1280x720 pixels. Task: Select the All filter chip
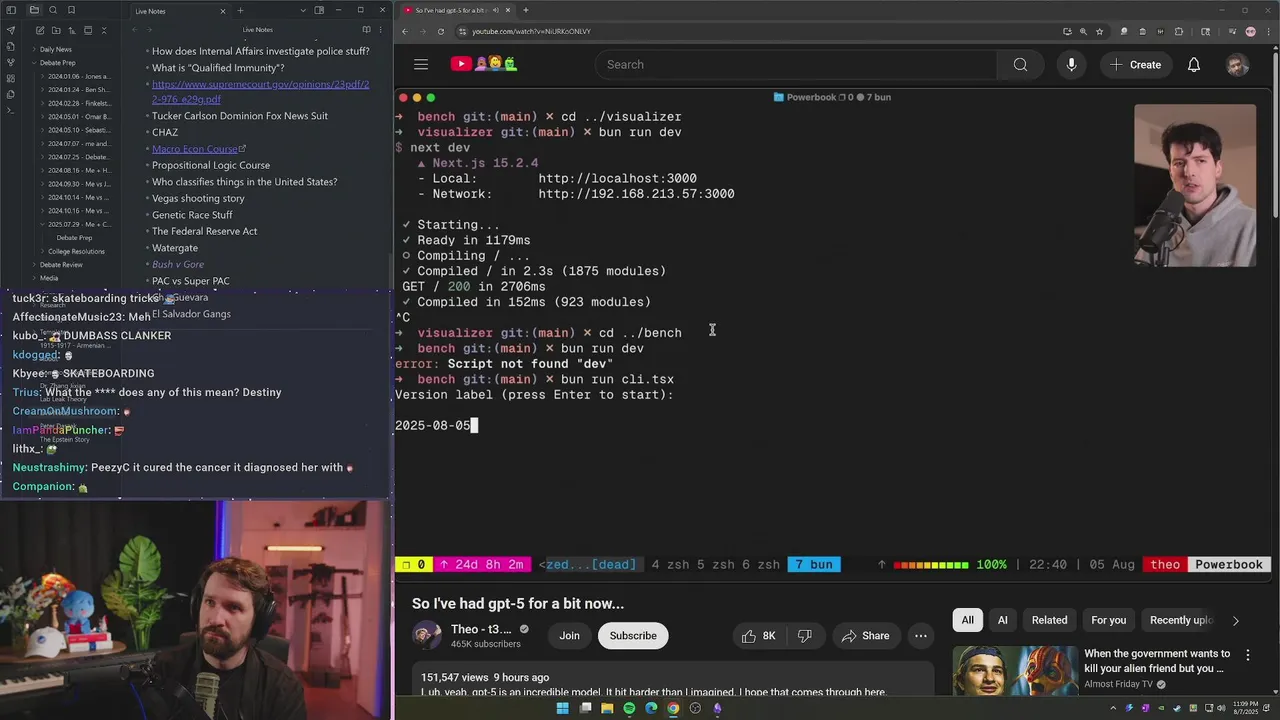coord(967,620)
